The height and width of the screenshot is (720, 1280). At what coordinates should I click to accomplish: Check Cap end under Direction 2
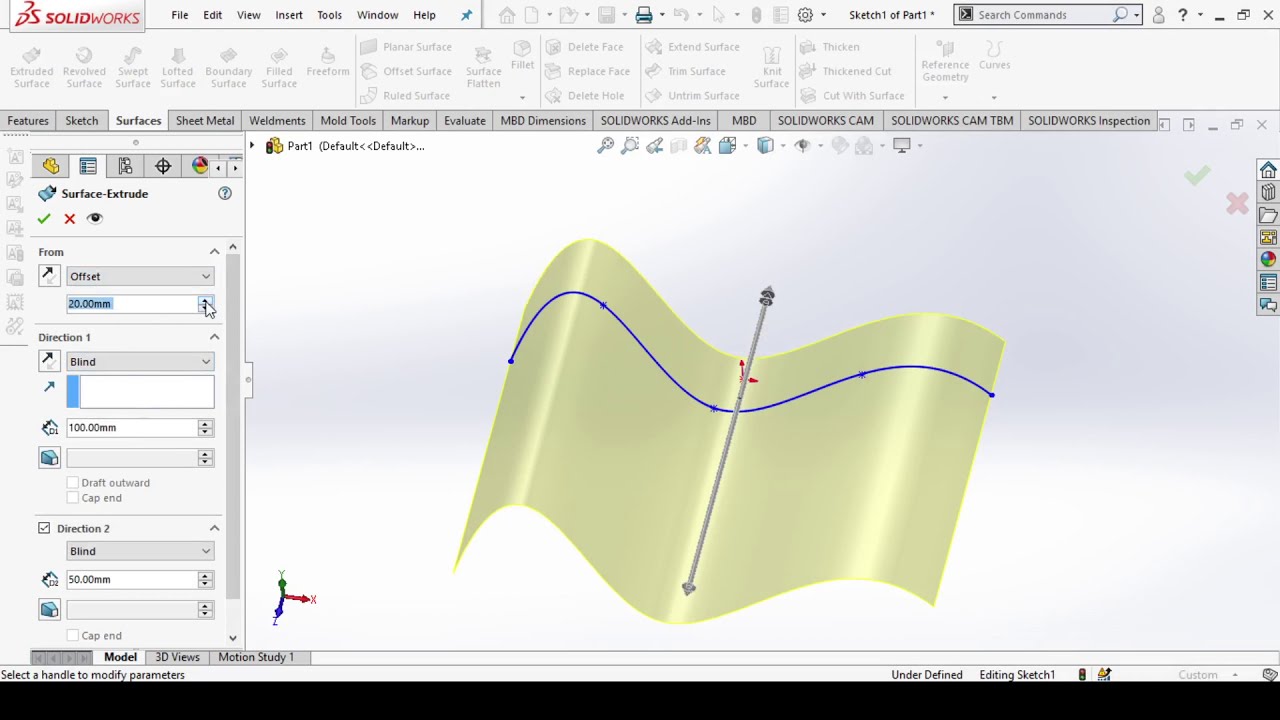click(x=72, y=636)
